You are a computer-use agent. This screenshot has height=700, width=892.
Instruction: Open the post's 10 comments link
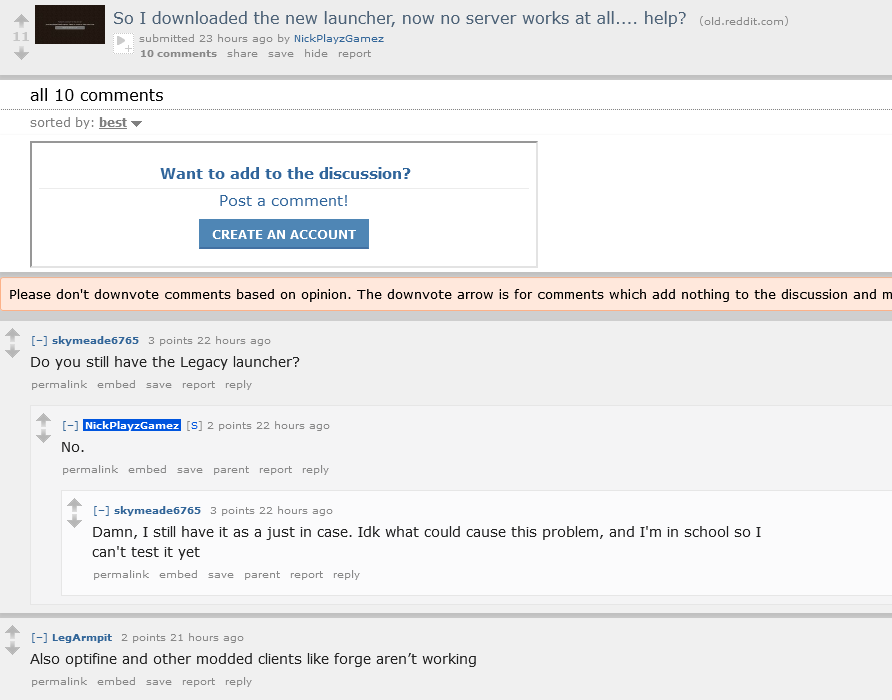pyautogui.click(x=179, y=53)
